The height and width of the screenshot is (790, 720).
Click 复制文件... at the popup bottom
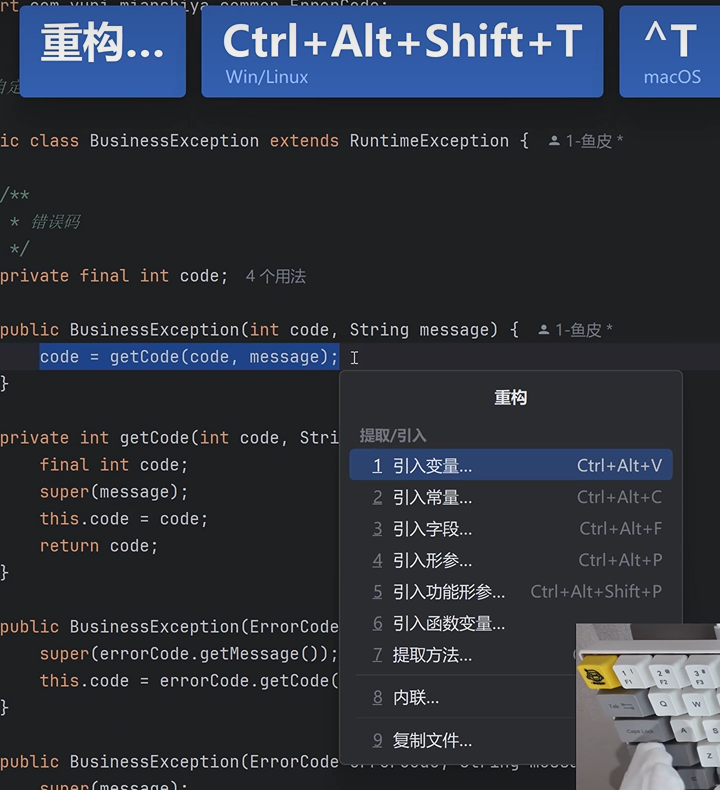(432, 741)
